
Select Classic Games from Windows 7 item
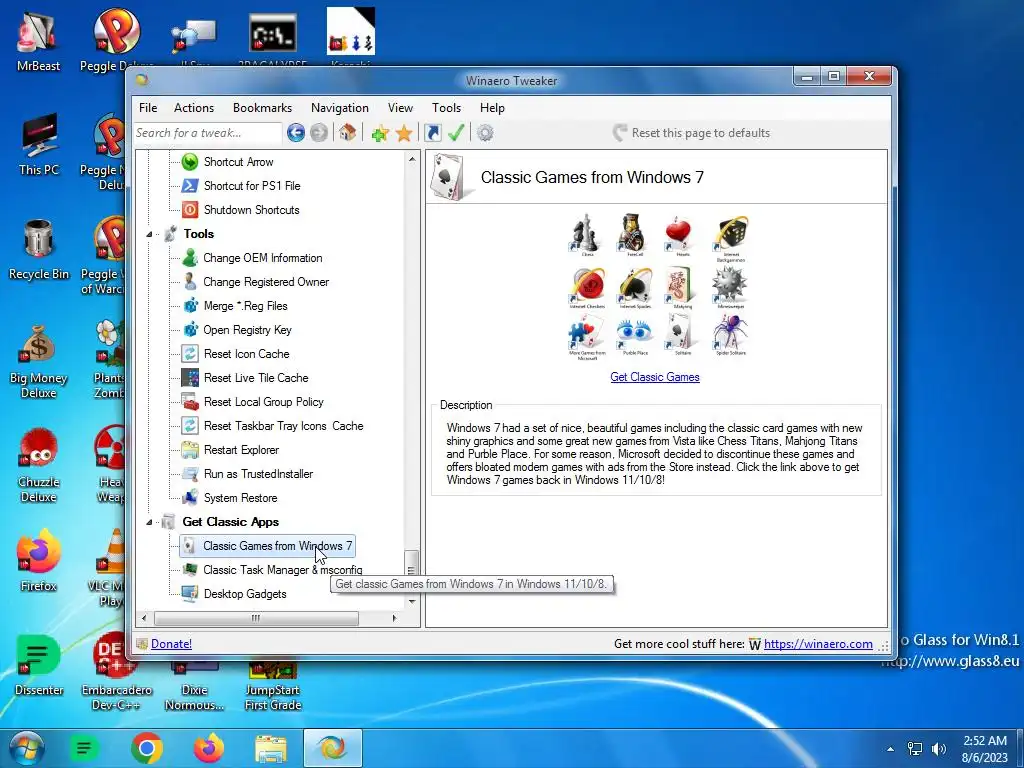[268, 546]
